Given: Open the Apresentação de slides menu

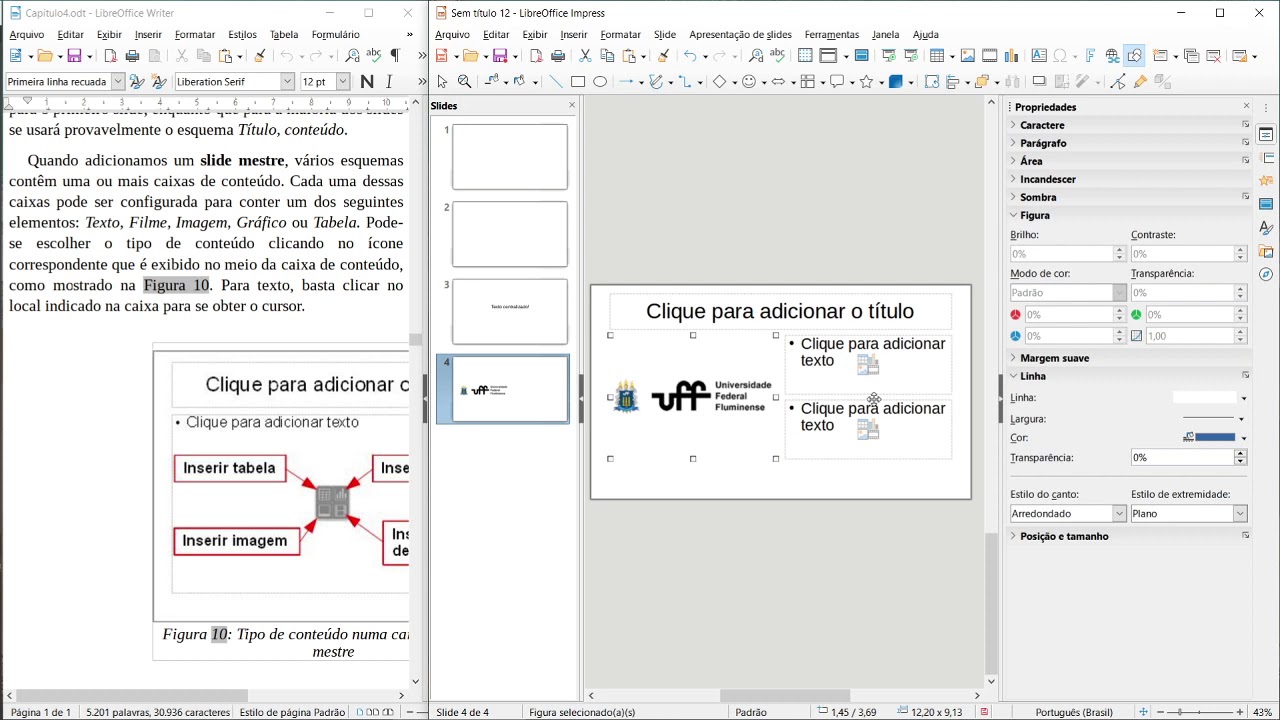Looking at the screenshot, I should 740,35.
